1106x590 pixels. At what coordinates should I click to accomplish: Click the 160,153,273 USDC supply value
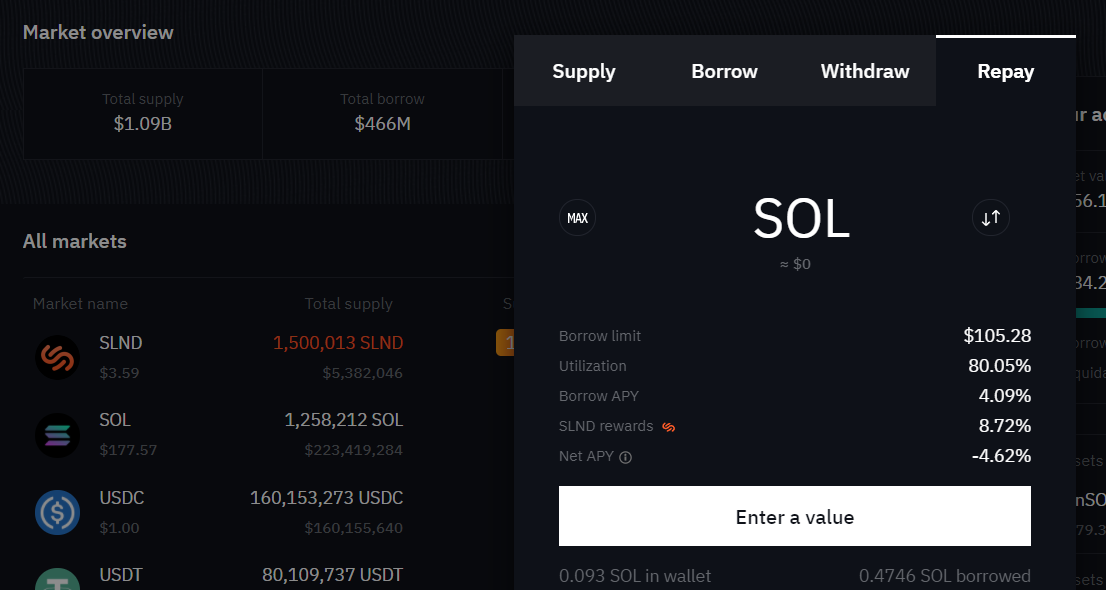pos(327,498)
